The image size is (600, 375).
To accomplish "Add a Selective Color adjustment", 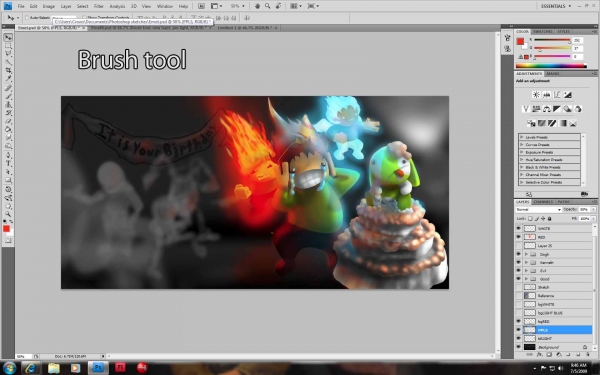I will [573, 123].
